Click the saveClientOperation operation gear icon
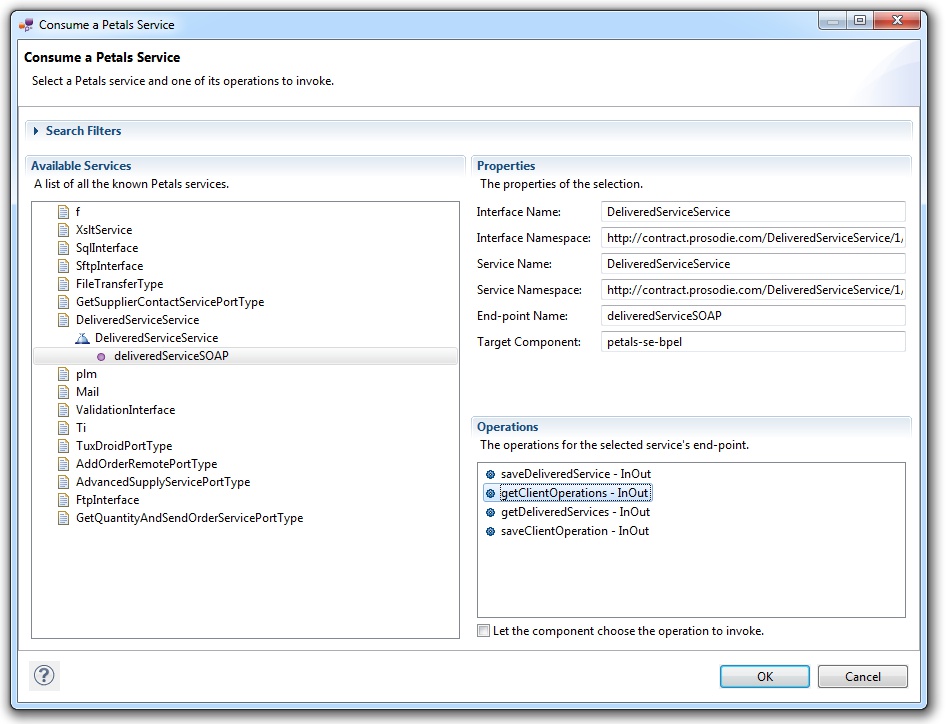Image resolution: width=946 pixels, height=724 pixels. tap(490, 531)
